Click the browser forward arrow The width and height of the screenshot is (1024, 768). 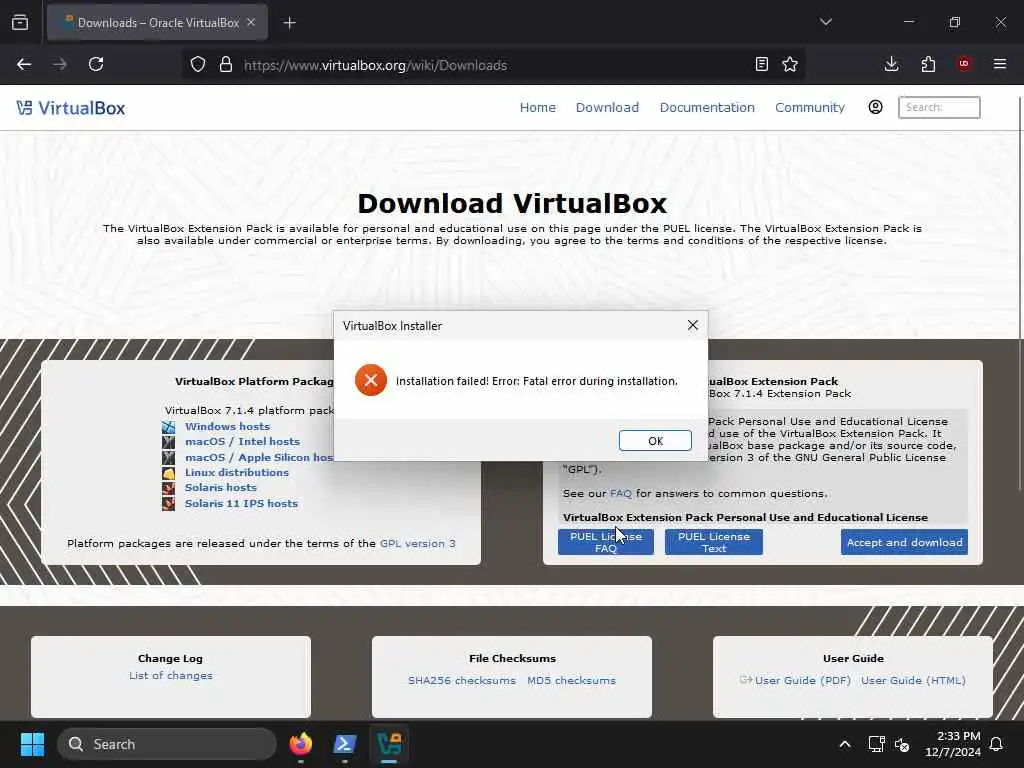(60, 64)
